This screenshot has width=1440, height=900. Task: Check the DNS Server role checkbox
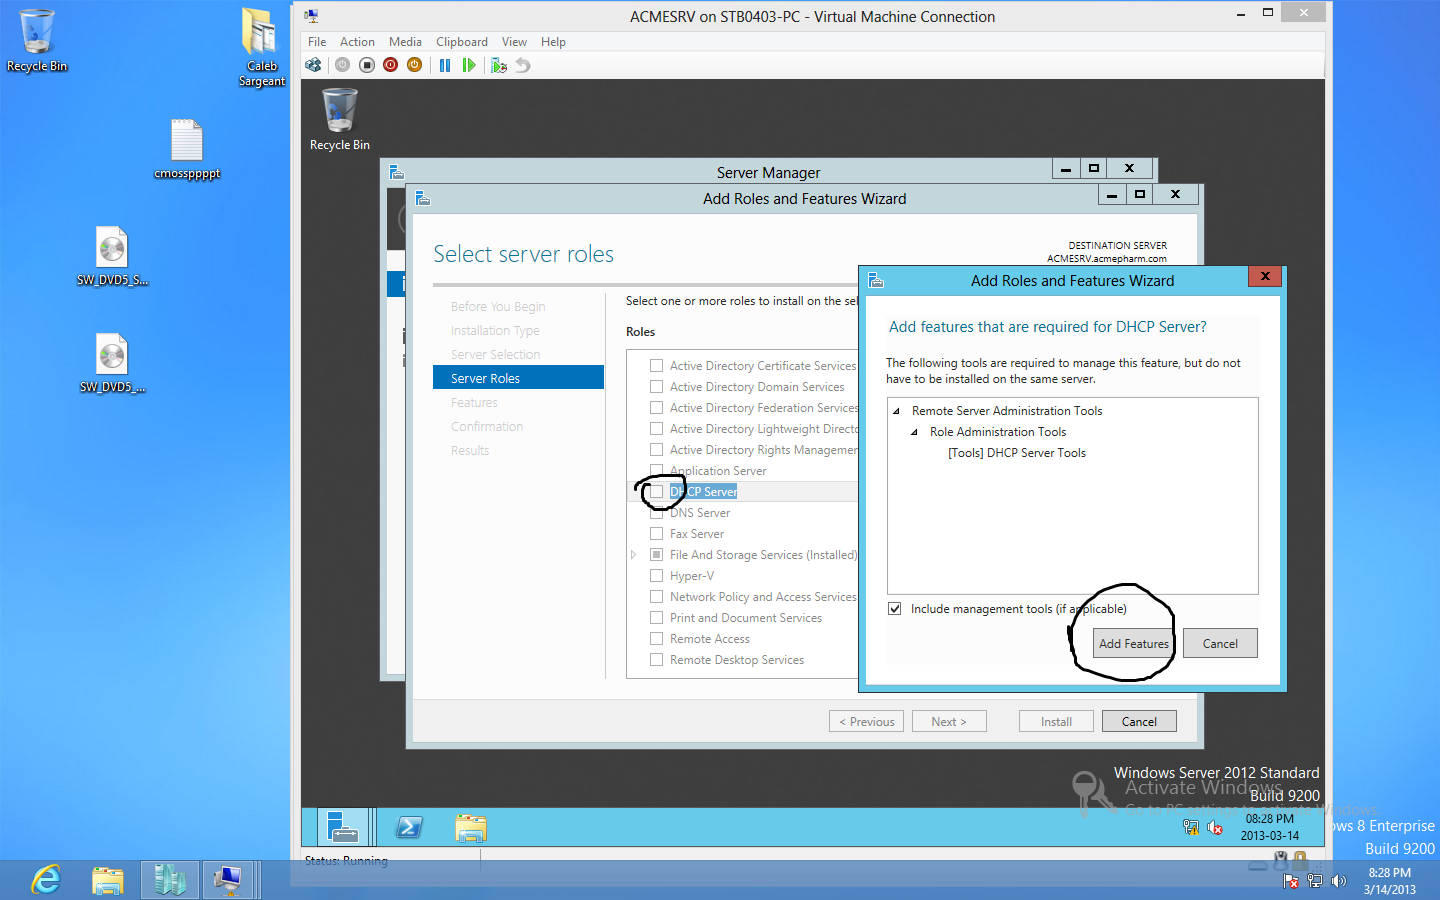[657, 513]
